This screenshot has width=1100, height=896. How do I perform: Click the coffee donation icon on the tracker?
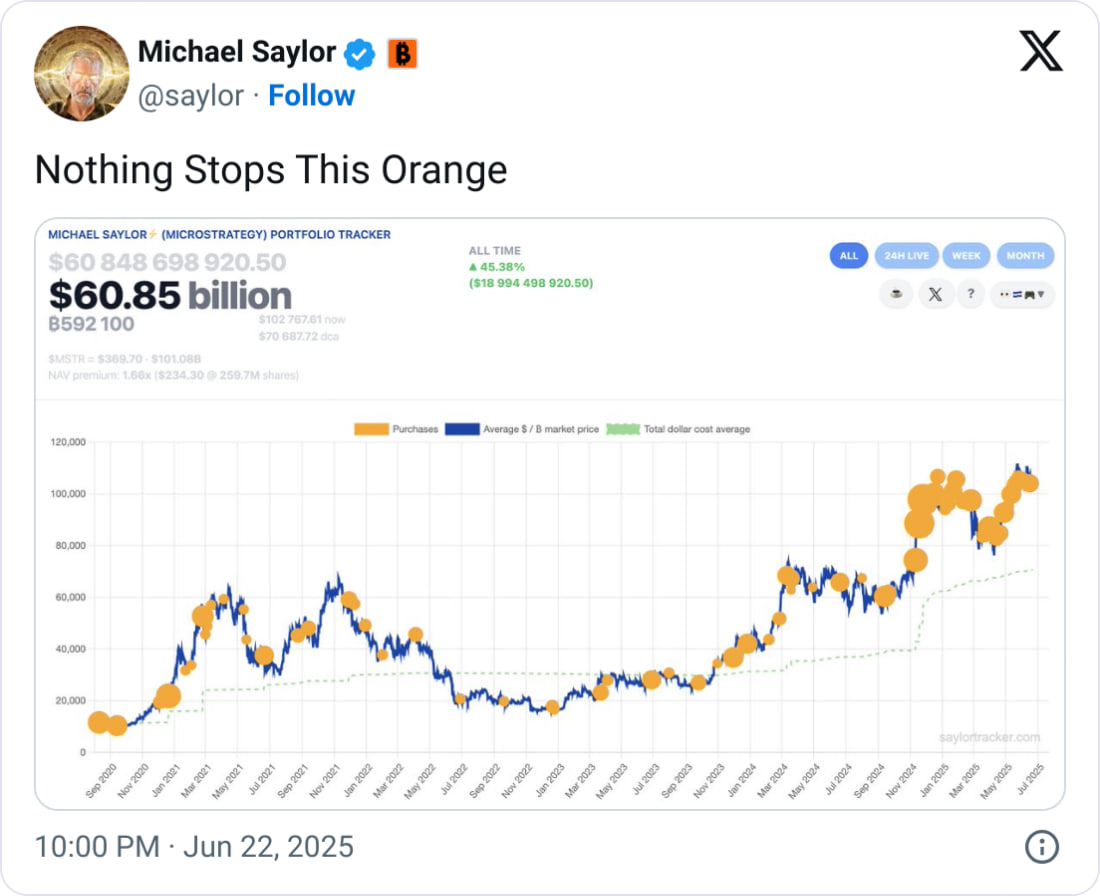[895, 293]
